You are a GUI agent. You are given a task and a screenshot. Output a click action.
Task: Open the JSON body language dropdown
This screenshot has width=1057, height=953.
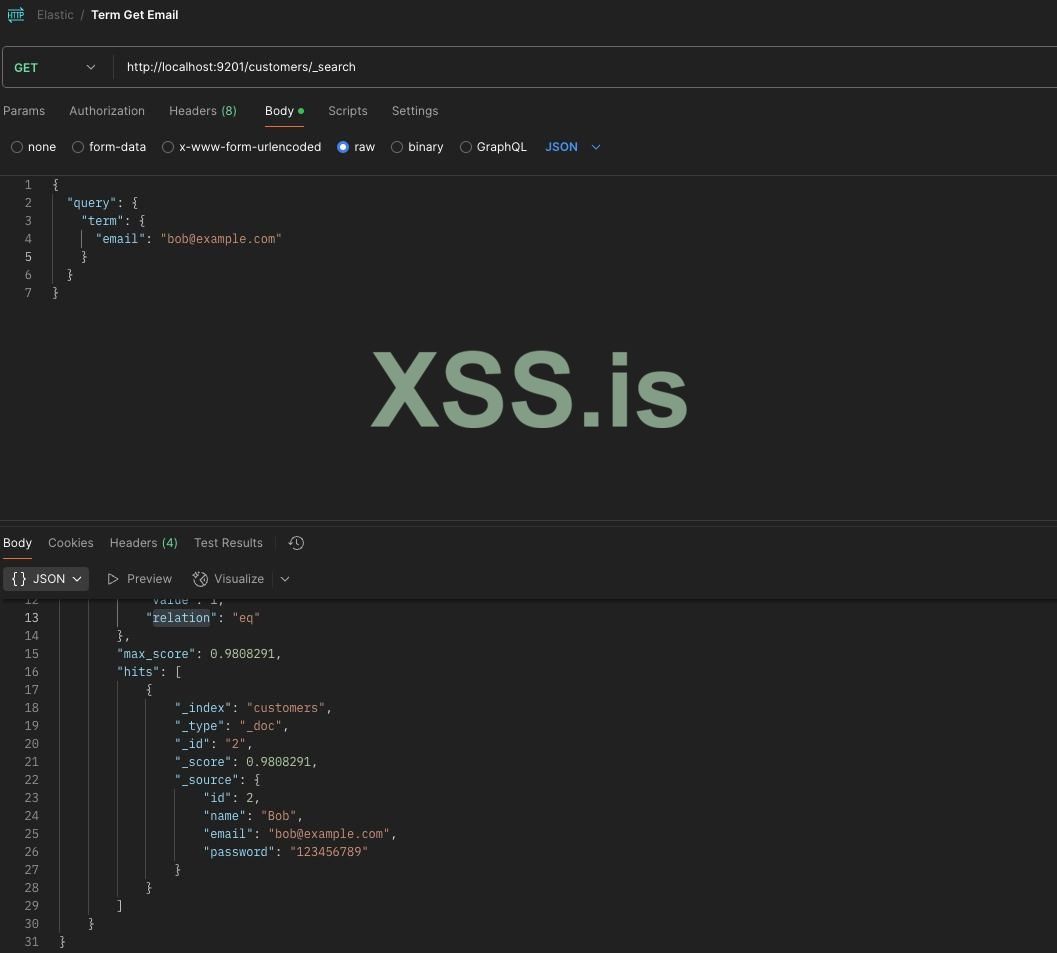tap(573, 147)
